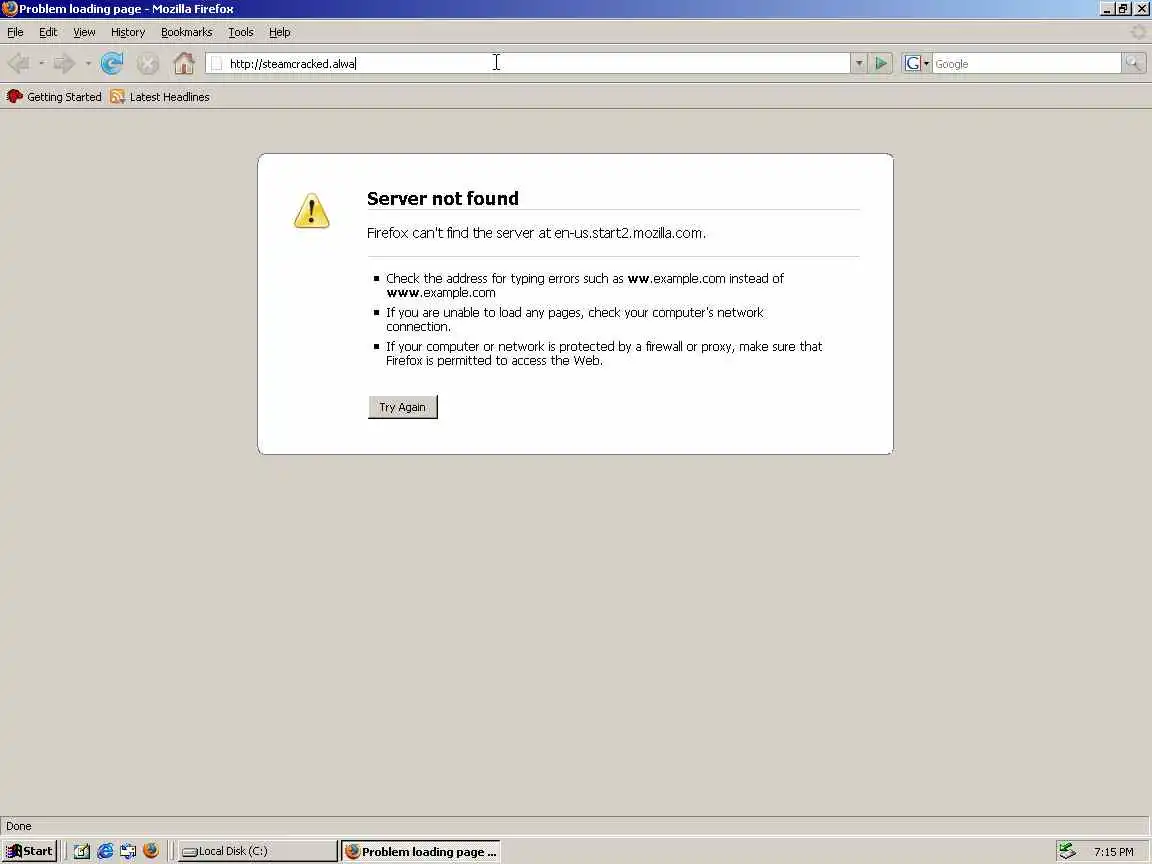Viewport: 1152px width, 864px height.
Task: Open the Latest Headlines feed bookmark
Action: tap(160, 96)
